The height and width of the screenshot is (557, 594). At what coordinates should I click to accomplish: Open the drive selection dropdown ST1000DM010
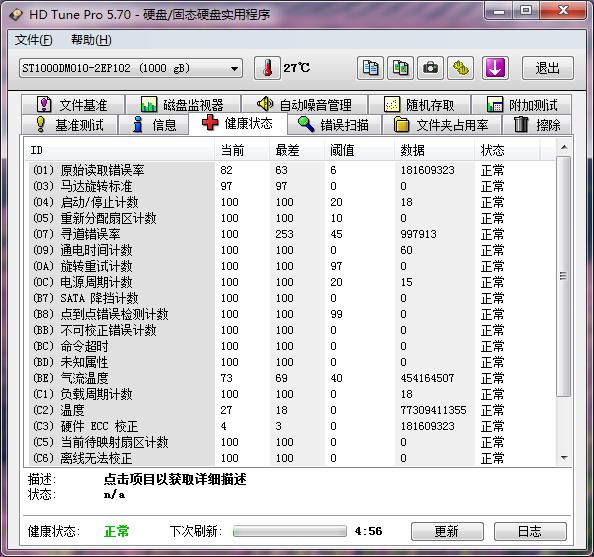pyautogui.click(x=131, y=68)
